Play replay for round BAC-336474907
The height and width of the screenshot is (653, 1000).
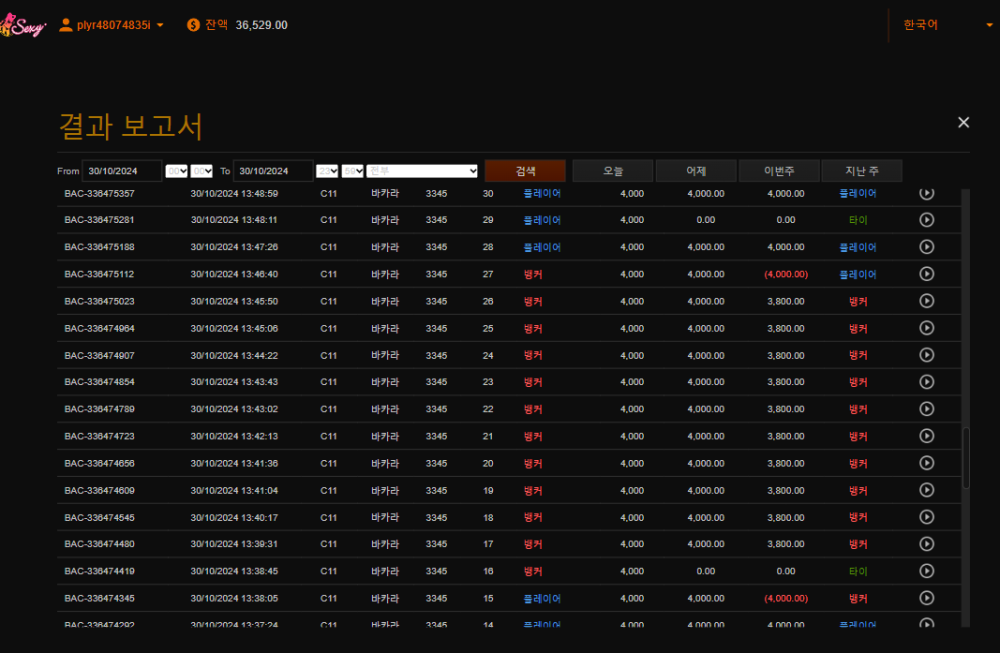tap(926, 355)
